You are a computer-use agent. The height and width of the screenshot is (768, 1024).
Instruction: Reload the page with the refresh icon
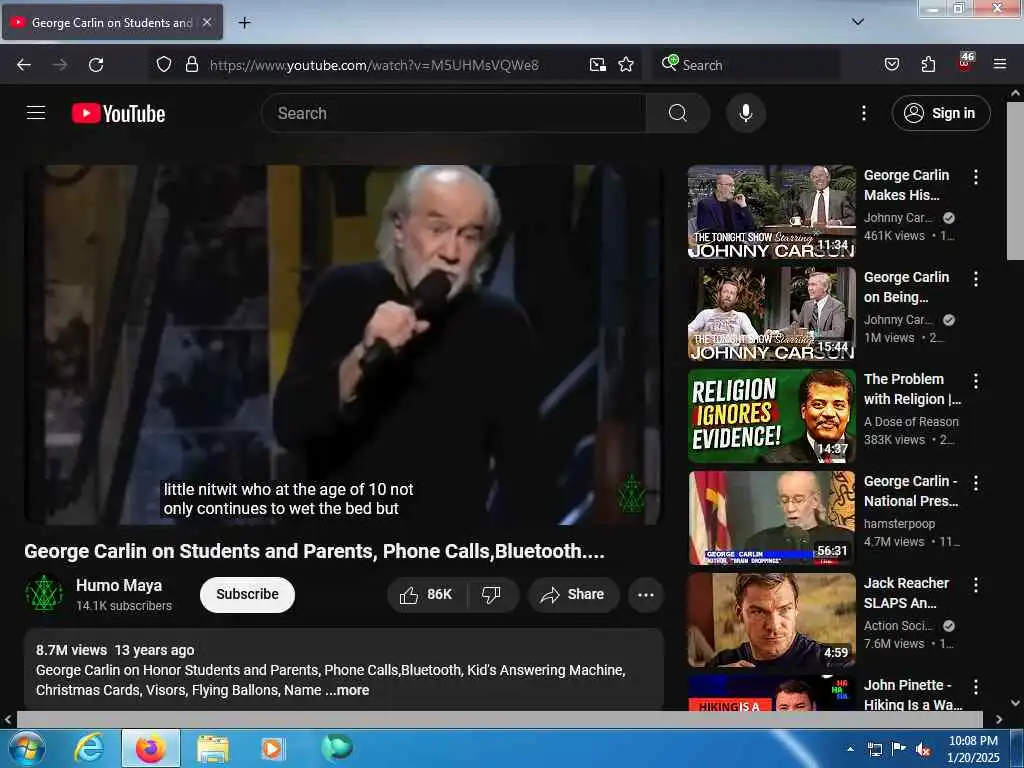click(x=96, y=65)
